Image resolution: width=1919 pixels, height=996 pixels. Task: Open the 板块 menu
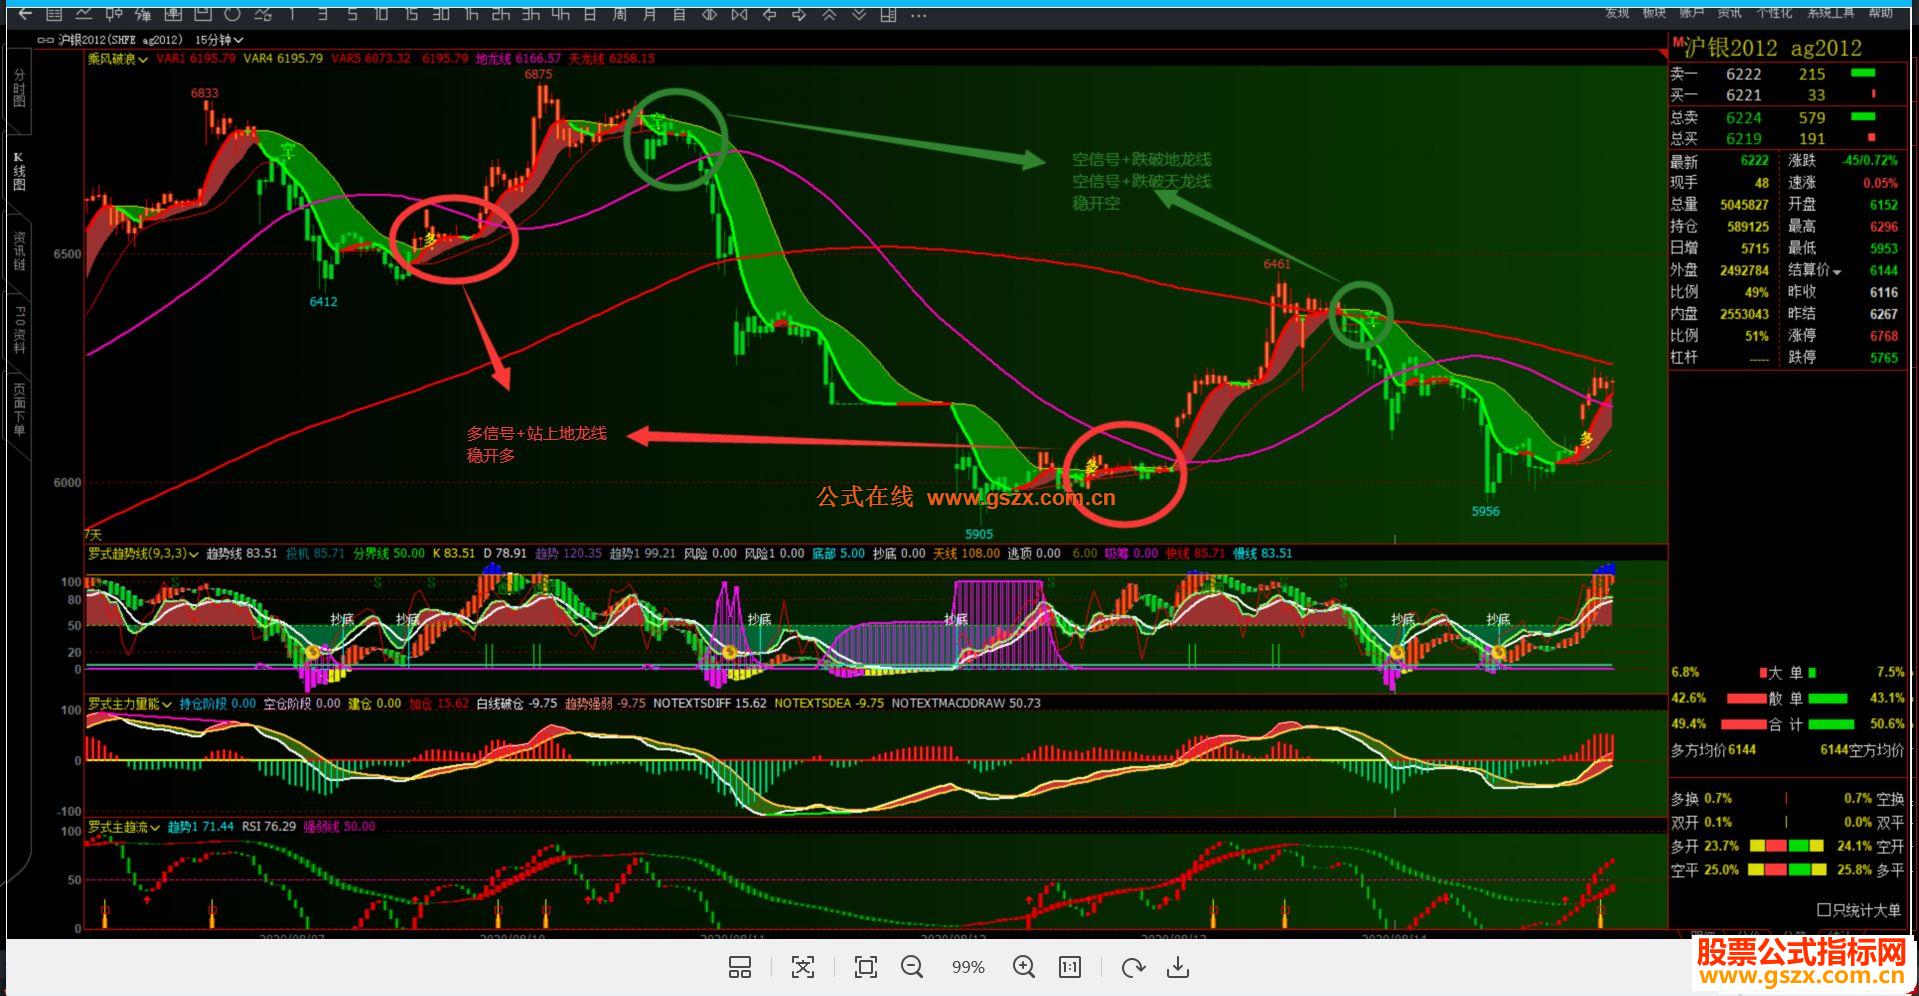[x=1654, y=13]
